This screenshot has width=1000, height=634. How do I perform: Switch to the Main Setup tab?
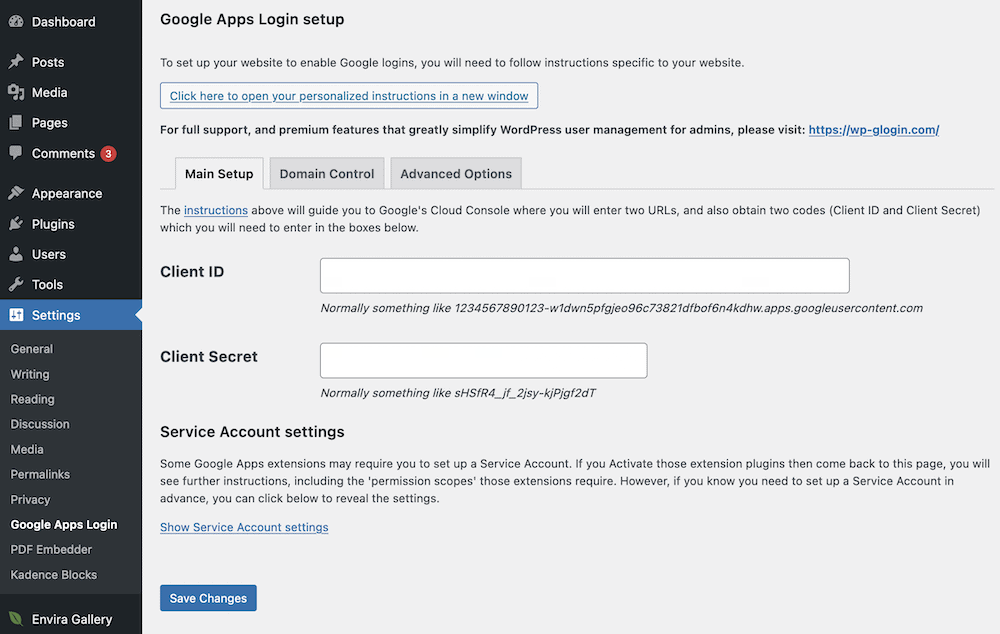[219, 173]
